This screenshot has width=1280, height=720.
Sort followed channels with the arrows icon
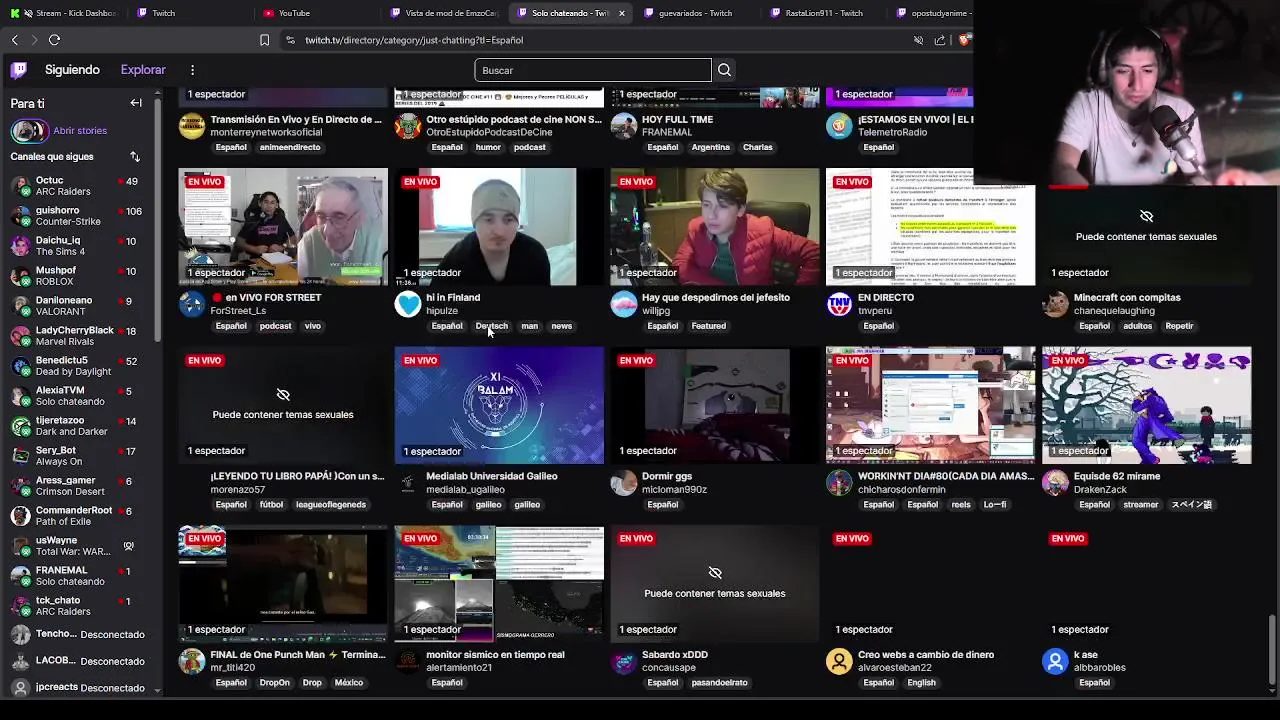[x=135, y=157]
